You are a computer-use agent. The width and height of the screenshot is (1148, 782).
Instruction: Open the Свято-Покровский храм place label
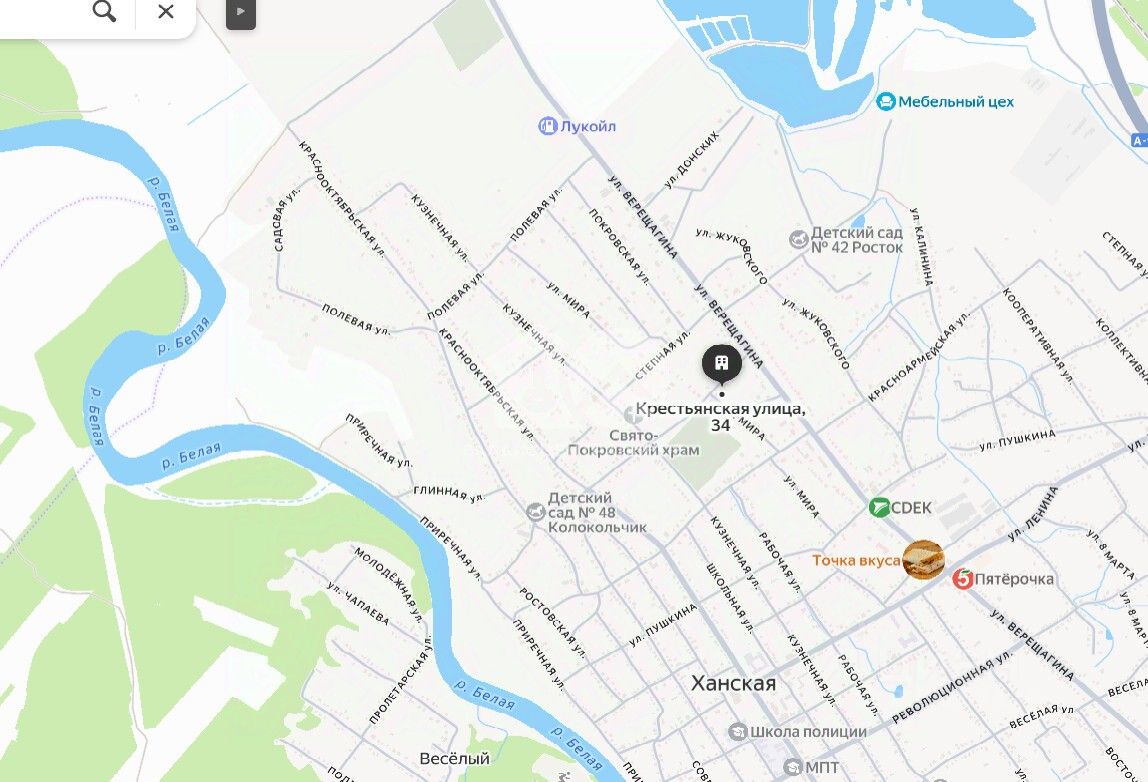point(634,443)
